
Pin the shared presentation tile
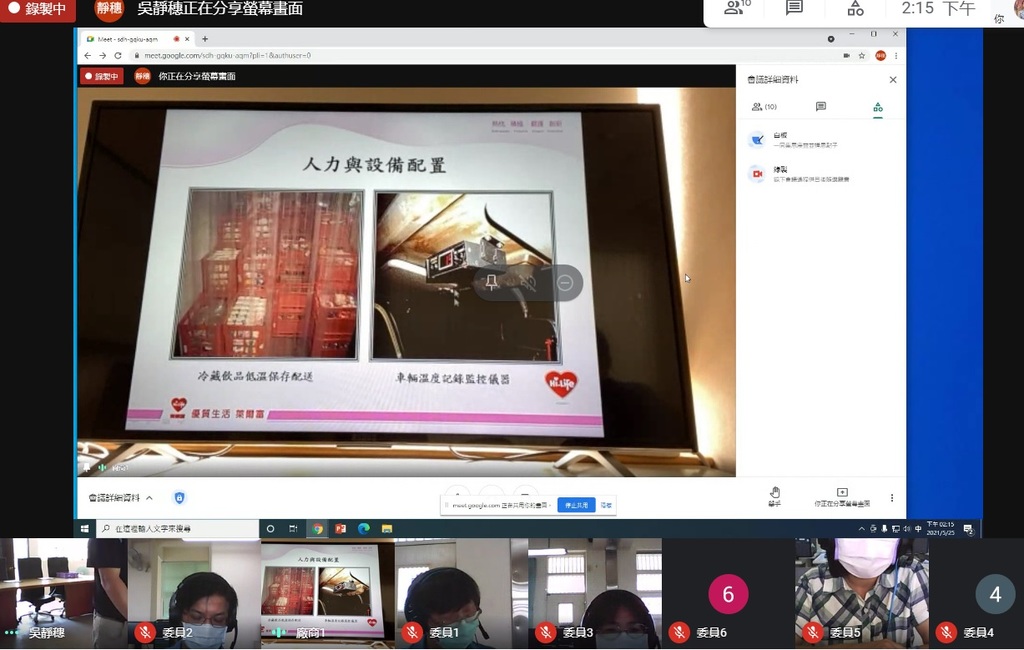(x=492, y=282)
